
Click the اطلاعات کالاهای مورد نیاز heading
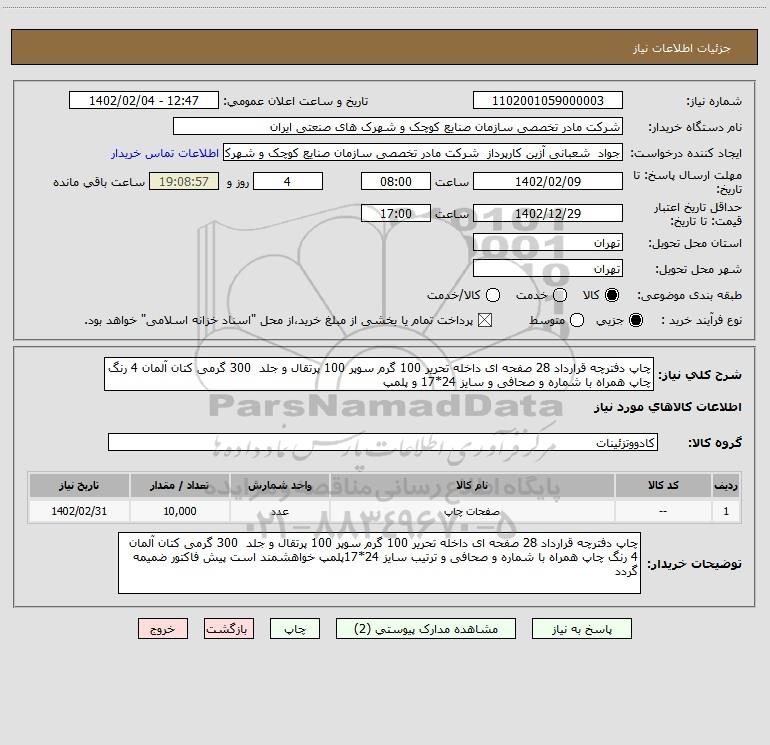(667, 407)
